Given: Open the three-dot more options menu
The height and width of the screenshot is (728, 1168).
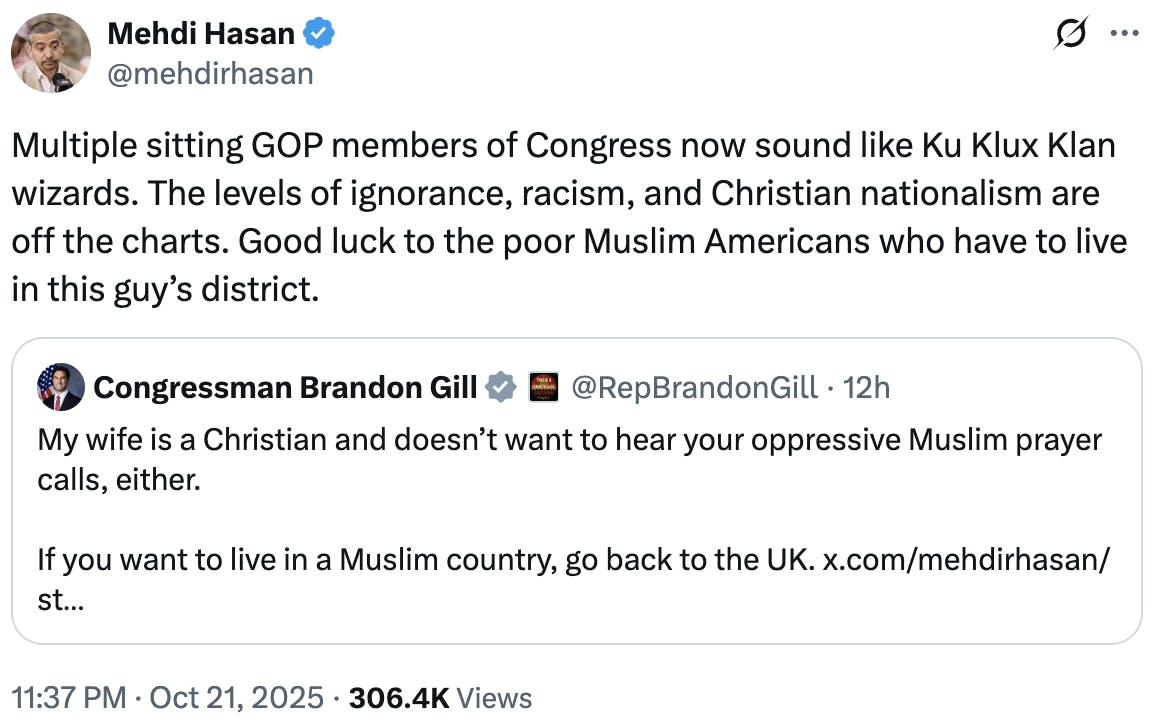Looking at the screenshot, I should coord(1125,34).
